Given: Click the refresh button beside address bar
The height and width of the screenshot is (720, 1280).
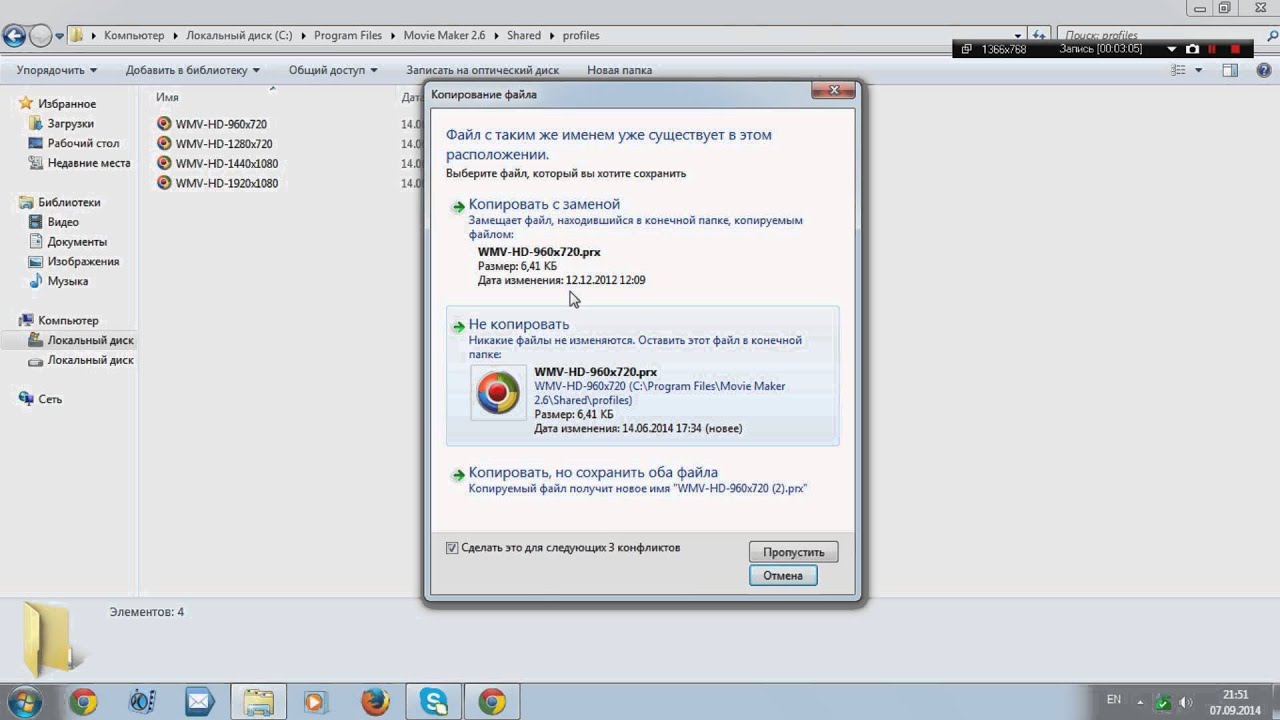Looking at the screenshot, I should [x=1040, y=35].
